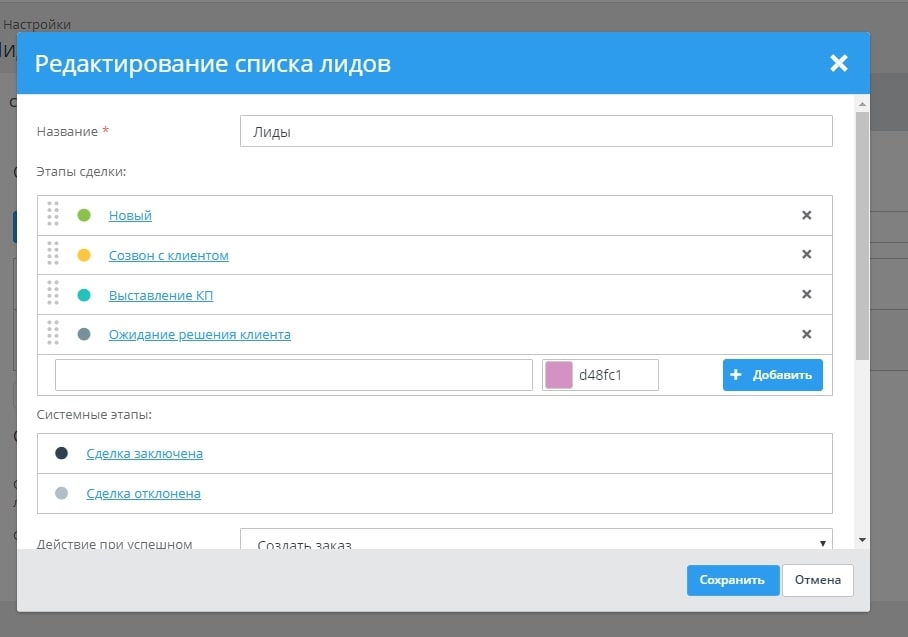
Task: Open the Создать заказ dropdown
Action: [x=536, y=539]
